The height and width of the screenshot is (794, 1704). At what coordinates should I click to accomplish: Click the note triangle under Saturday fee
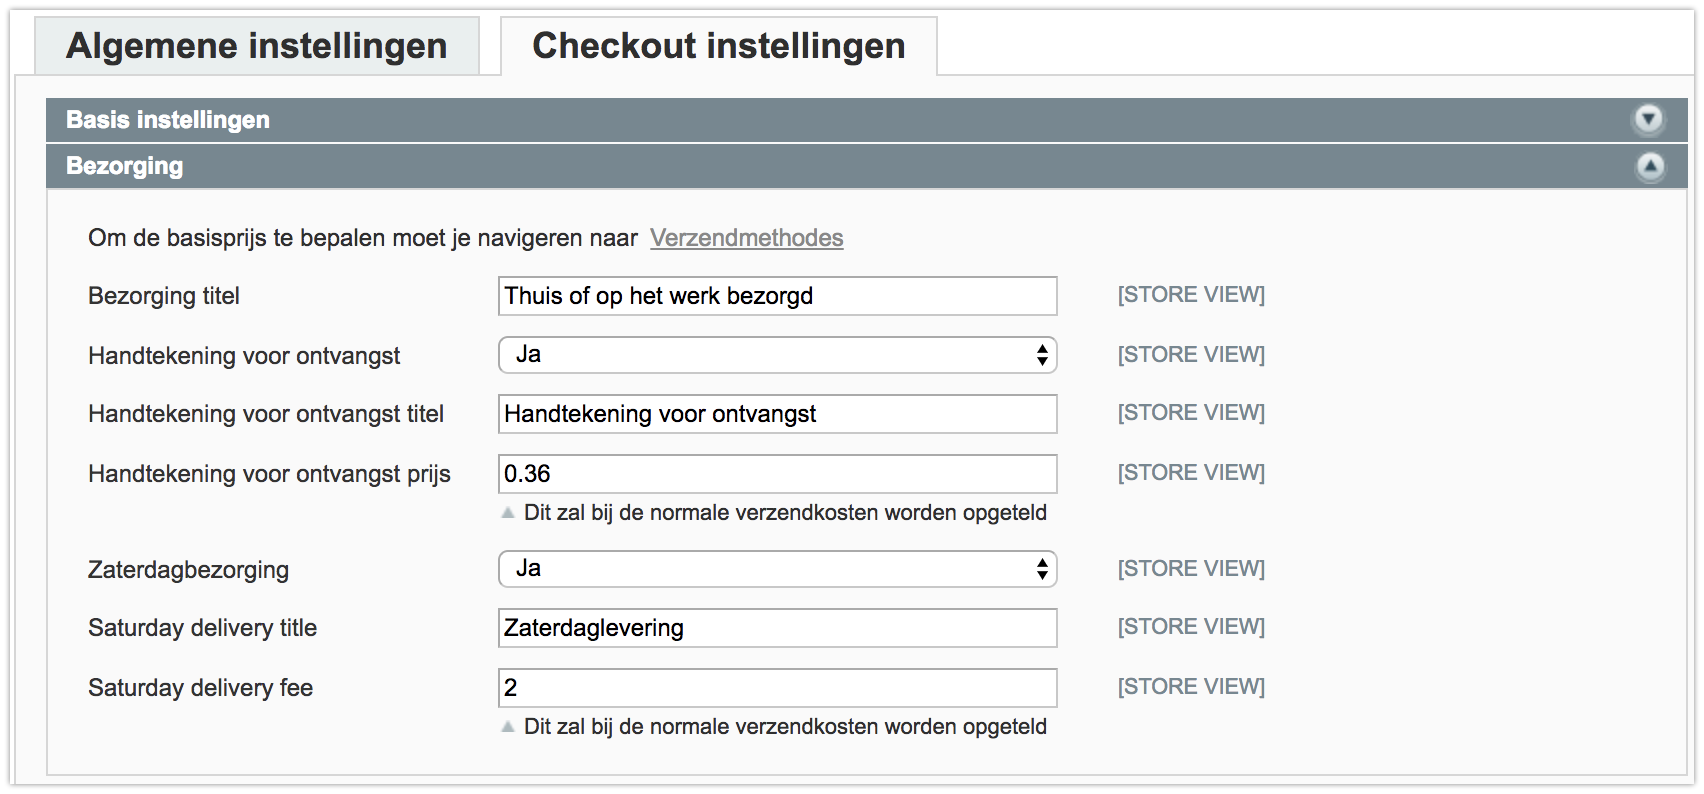(x=508, y=727)
